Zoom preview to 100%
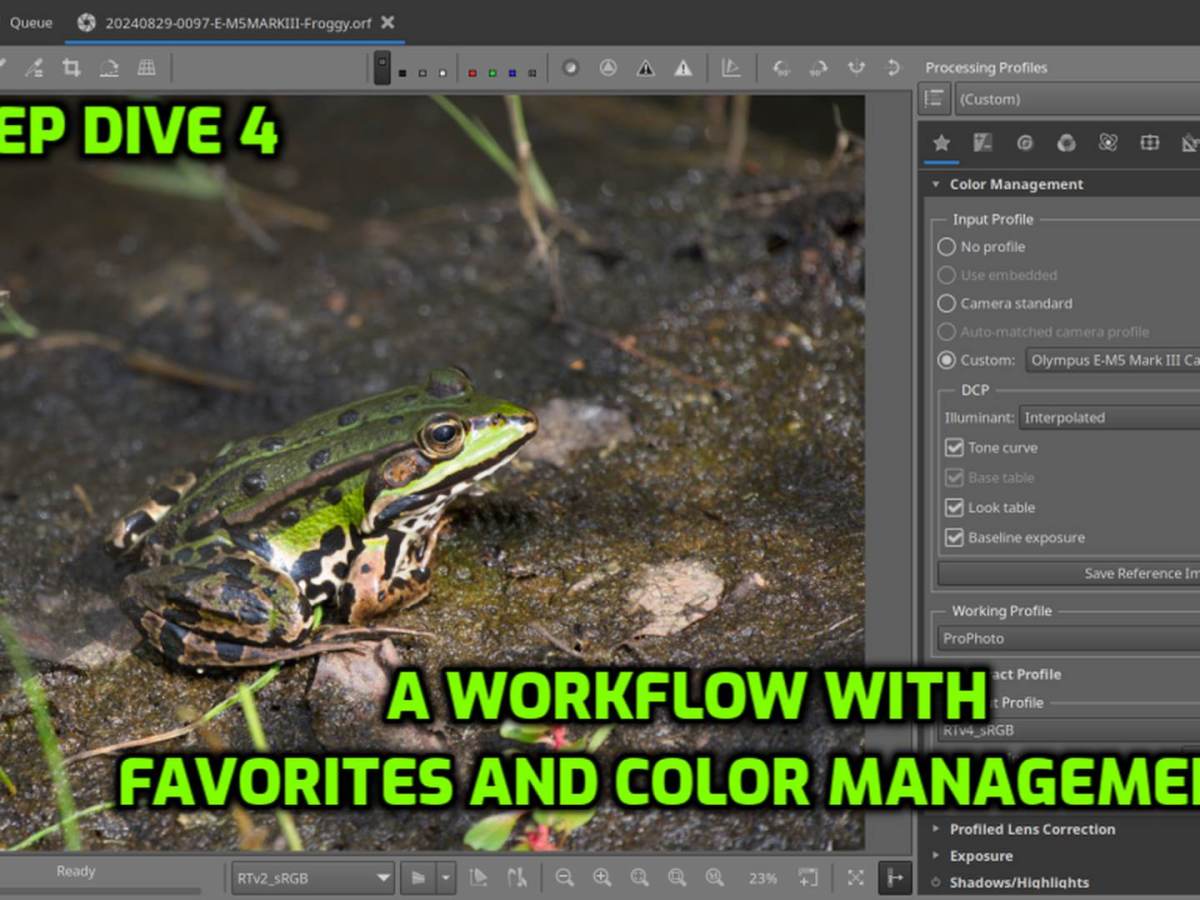 pyautogui.click(x=715, y=878)
